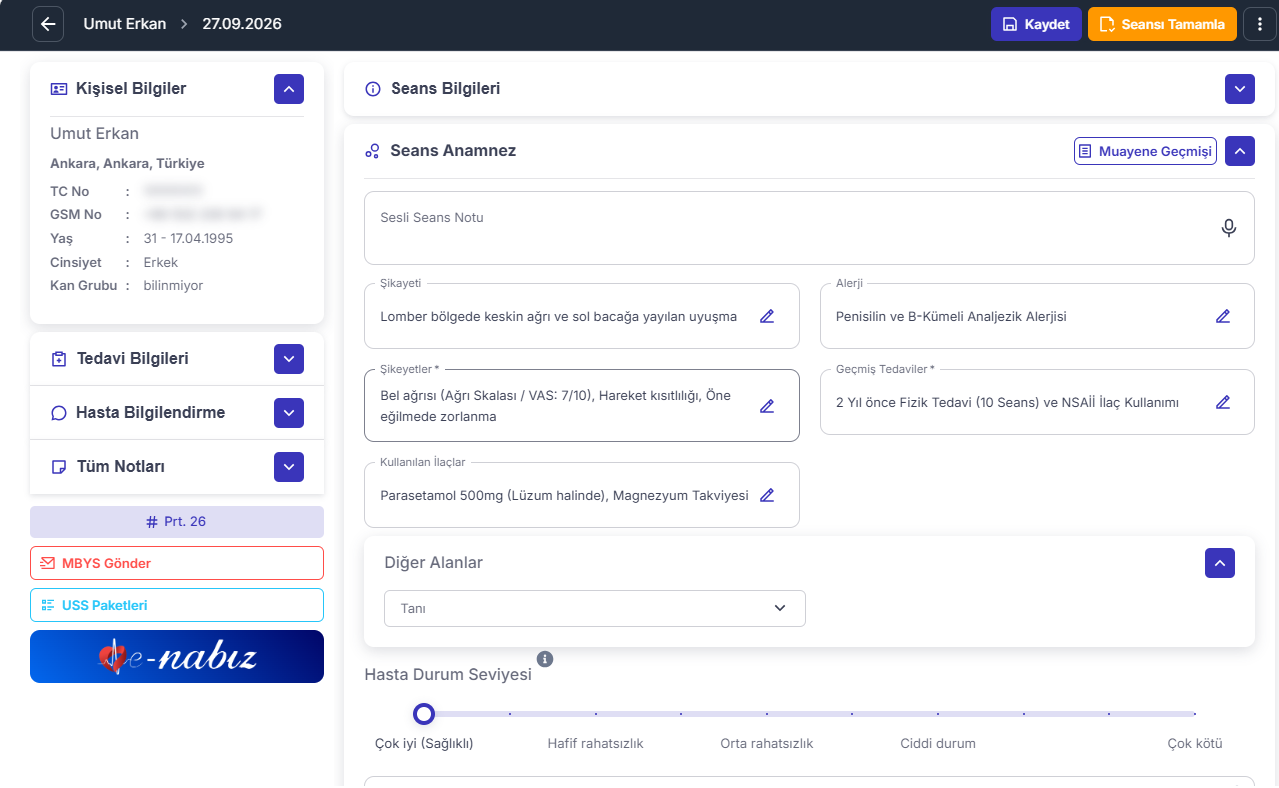The height and width of the screenshot is (788, 1279).
Task: Edit the Şikeyetler field with pencil icon
Action: [767, 406]
